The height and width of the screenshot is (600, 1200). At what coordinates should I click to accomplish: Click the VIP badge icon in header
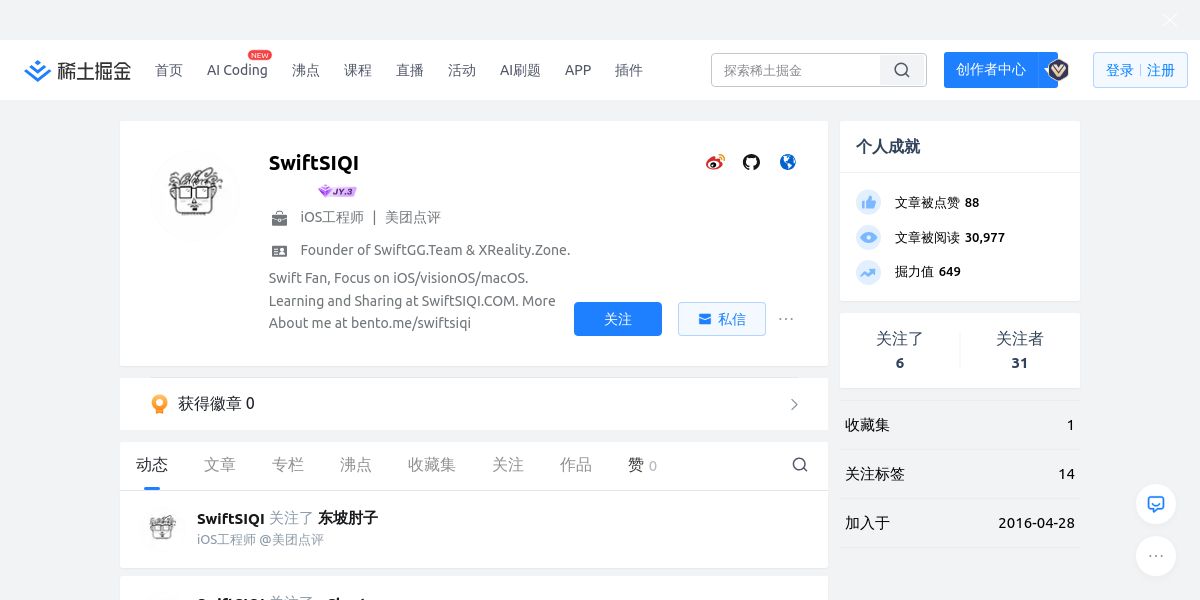pos(1058,70)
